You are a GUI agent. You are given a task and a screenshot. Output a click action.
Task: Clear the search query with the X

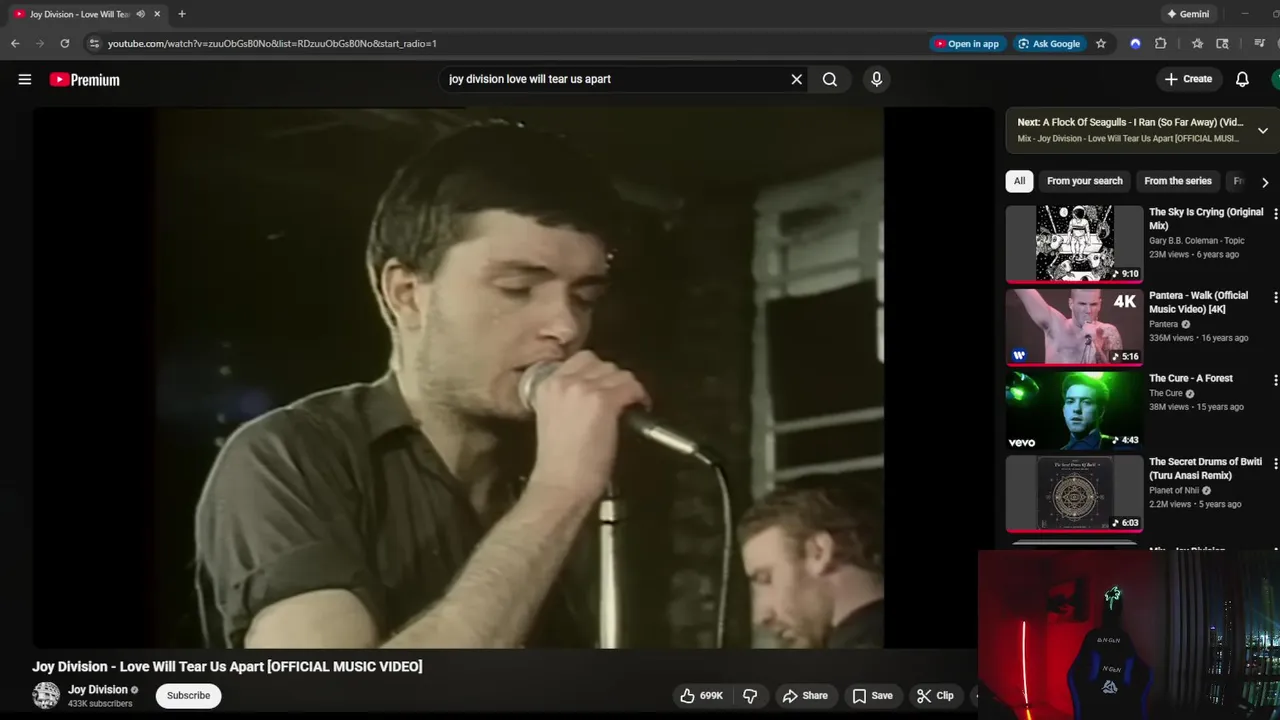(797, 79)
